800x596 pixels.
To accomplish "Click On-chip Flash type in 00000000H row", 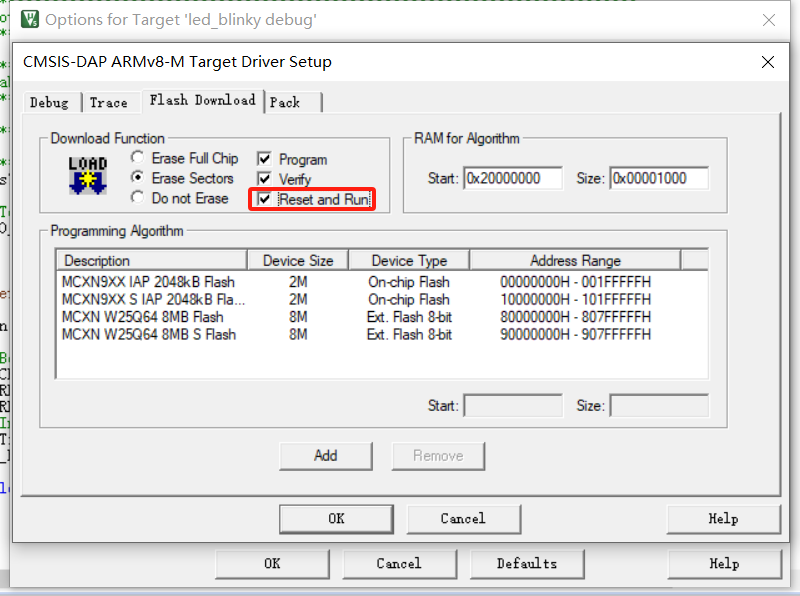I will [409, 282].
